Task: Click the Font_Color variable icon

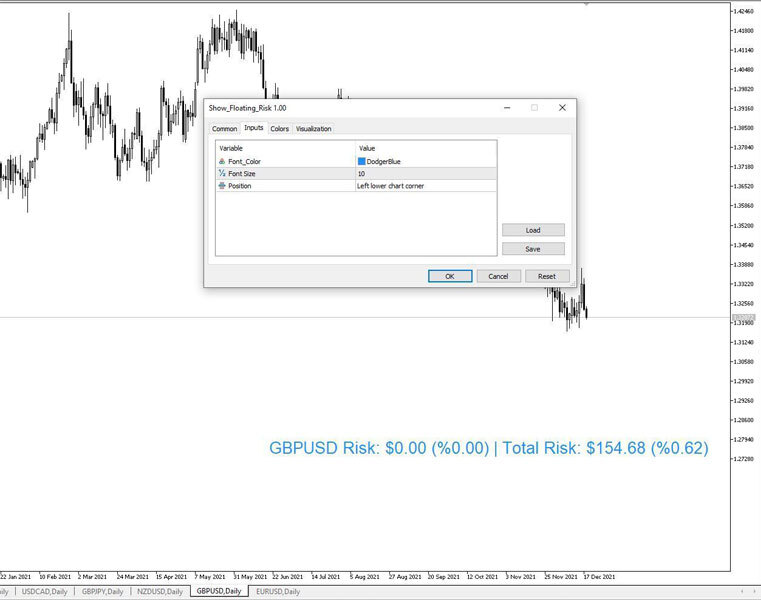Action: pyautogui.click(x=222, y=161)
